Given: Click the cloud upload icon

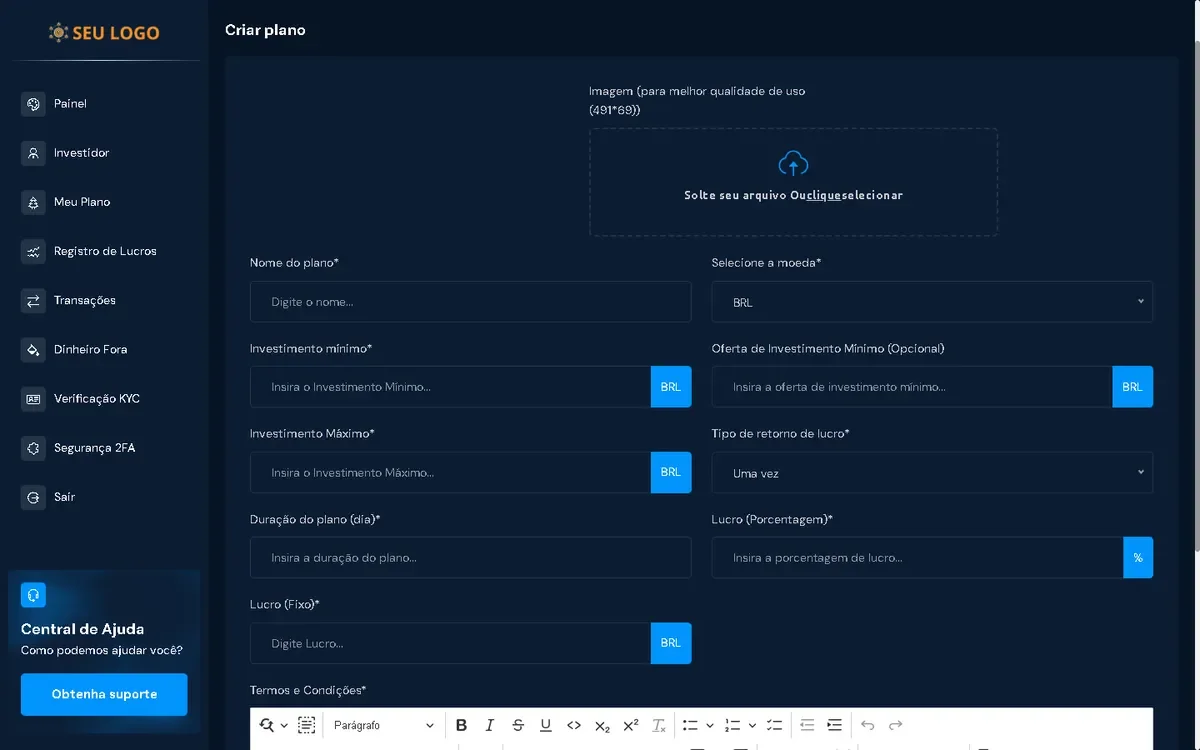Looking at the screenshot, I should (793, 164).
